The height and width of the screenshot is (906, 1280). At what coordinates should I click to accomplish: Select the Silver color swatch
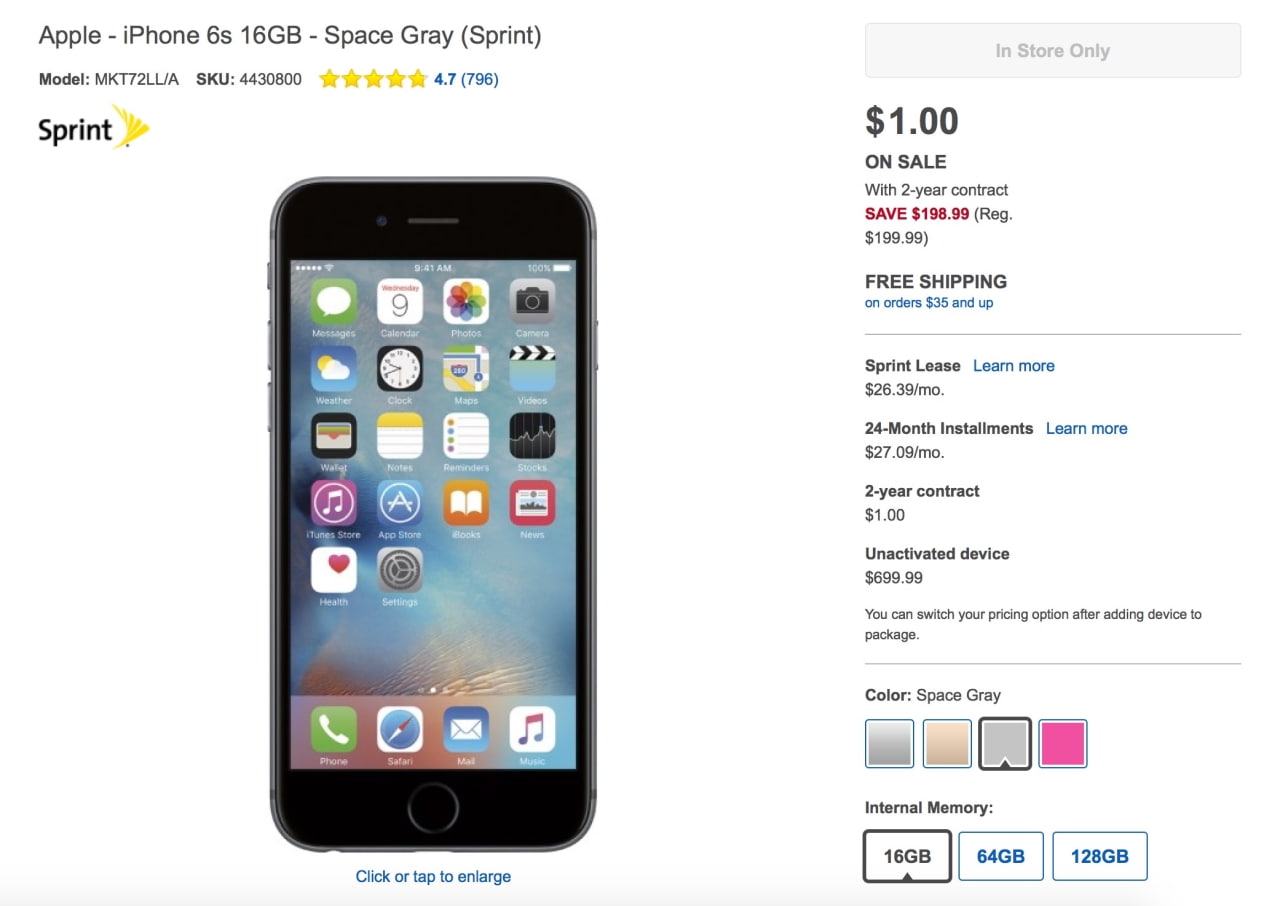pyautogui.click(x=890, y=744)
